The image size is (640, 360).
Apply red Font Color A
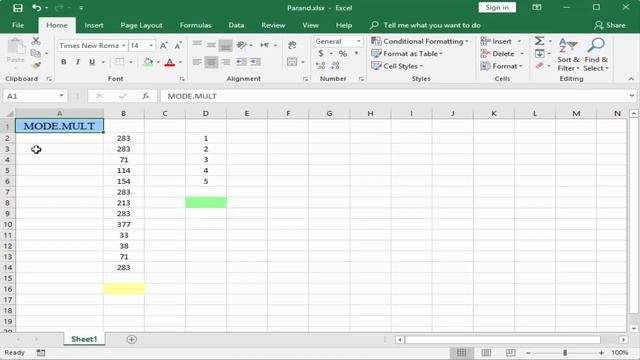170,62
